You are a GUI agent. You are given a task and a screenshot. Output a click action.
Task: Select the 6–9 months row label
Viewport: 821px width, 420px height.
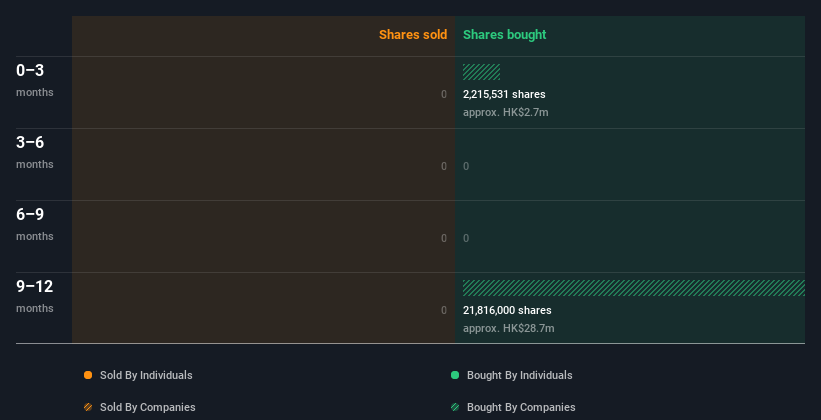coord(35,224)
